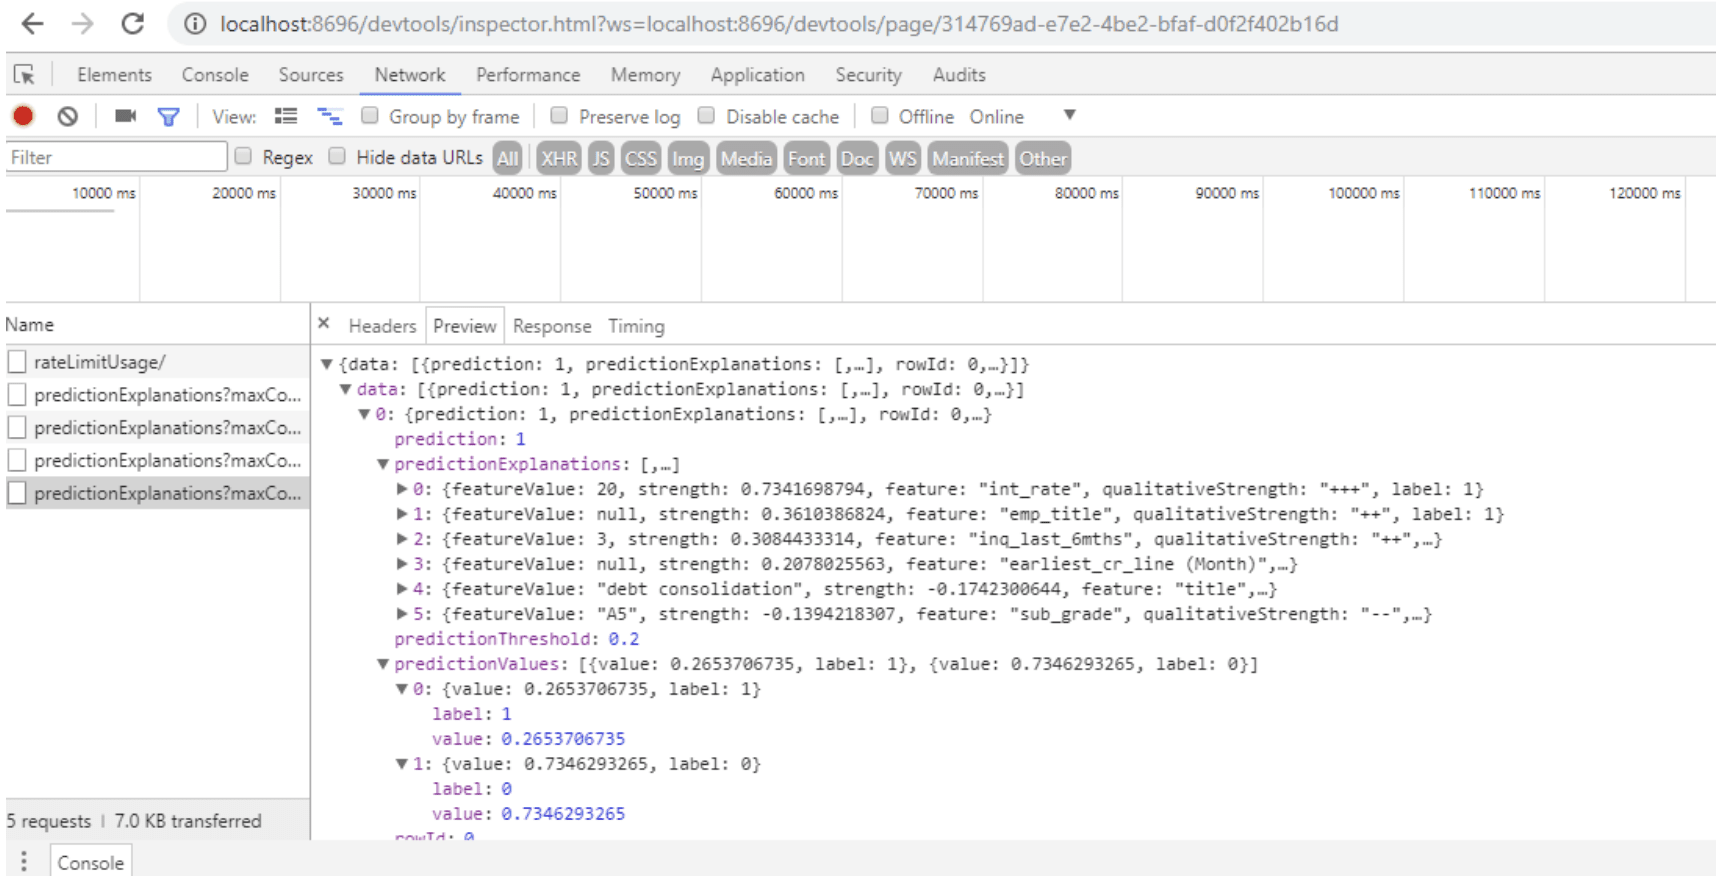The width and height of the screenshot is (1721, 880).
Task: Show the raw Response tab
Action: coord(552,326)
